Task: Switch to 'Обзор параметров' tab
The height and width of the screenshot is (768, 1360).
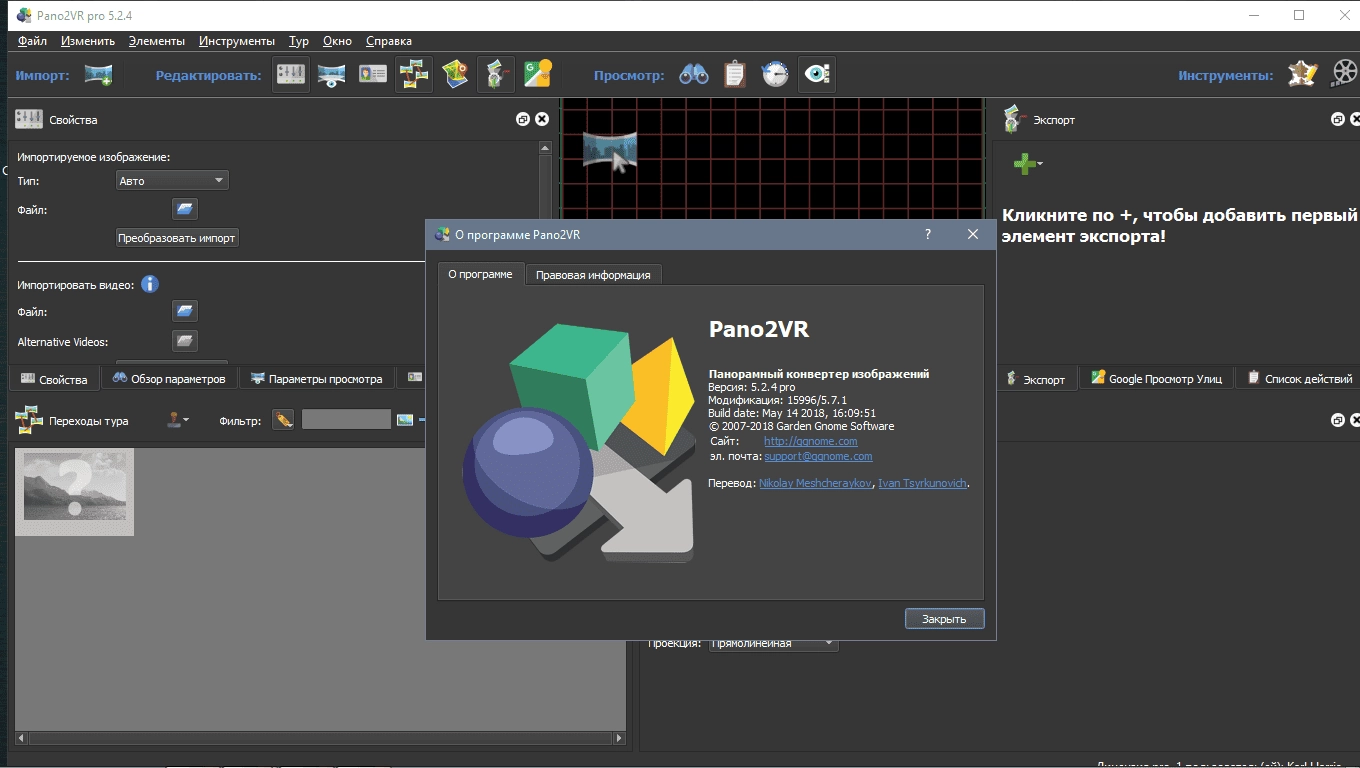Action: click(169, 379)
